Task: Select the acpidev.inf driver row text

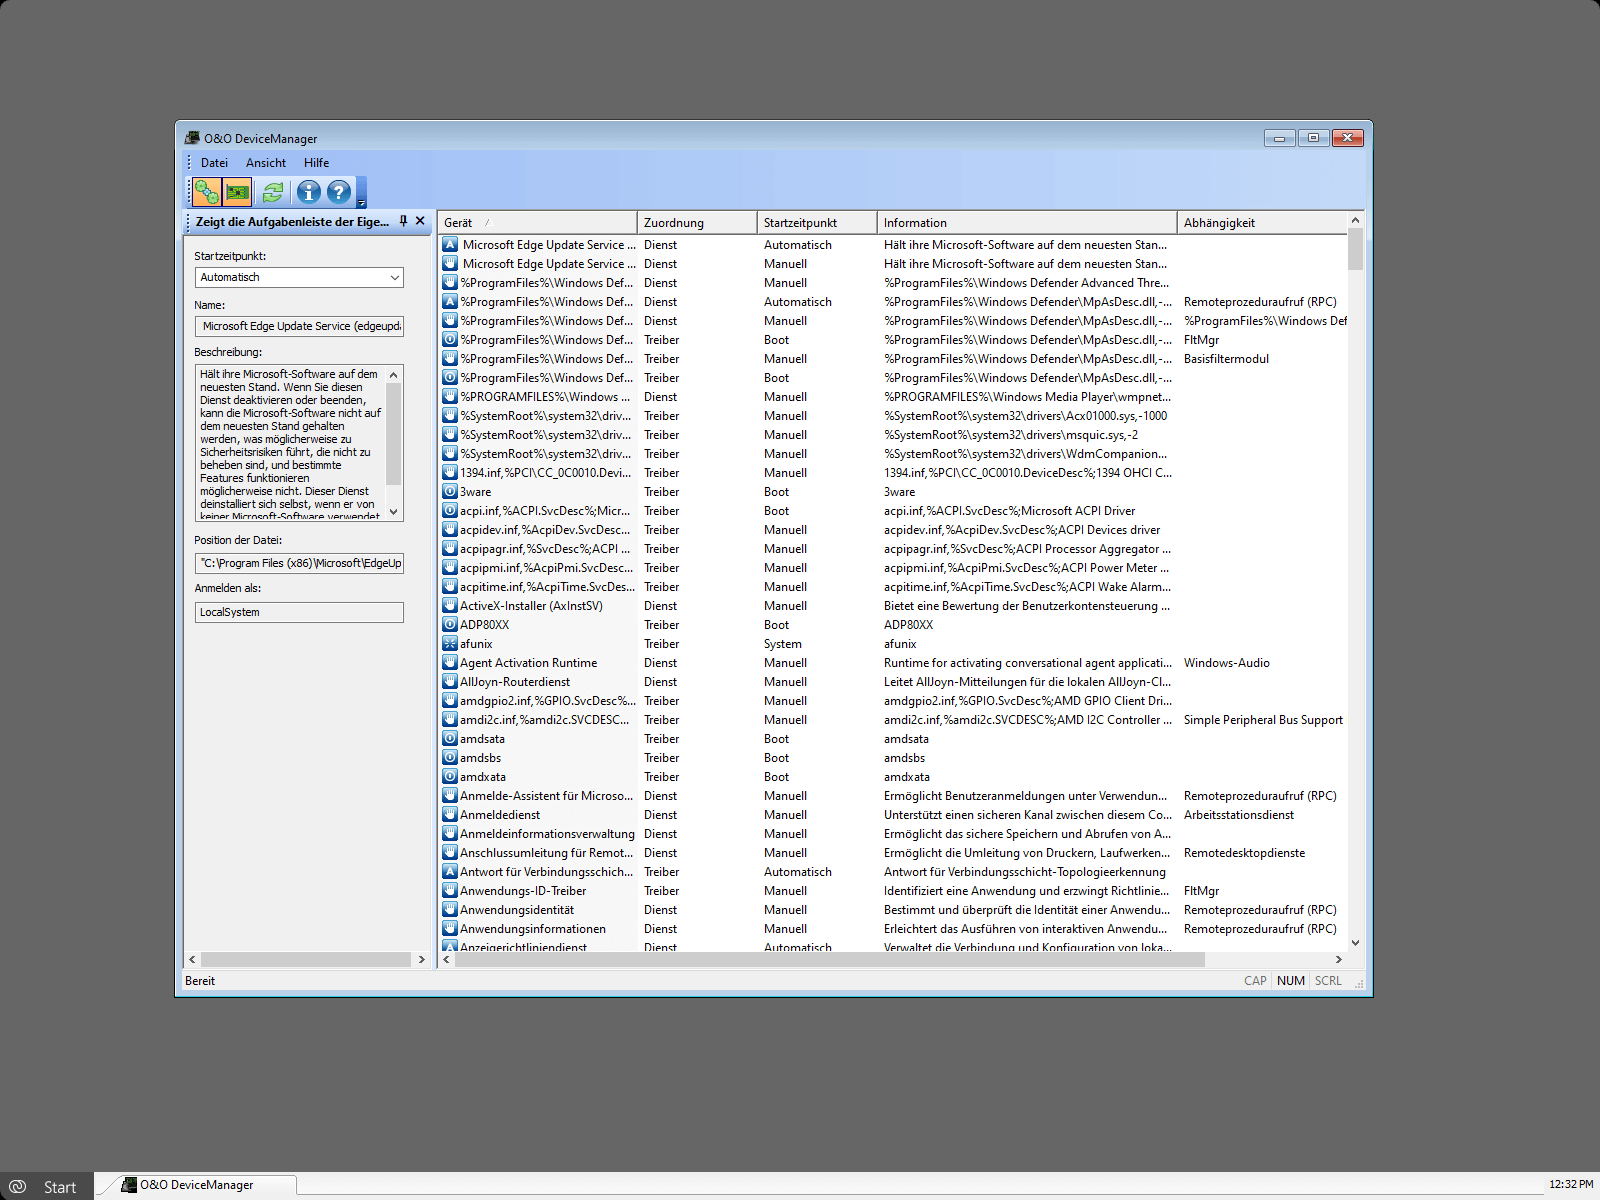Action: pos(545,530)
